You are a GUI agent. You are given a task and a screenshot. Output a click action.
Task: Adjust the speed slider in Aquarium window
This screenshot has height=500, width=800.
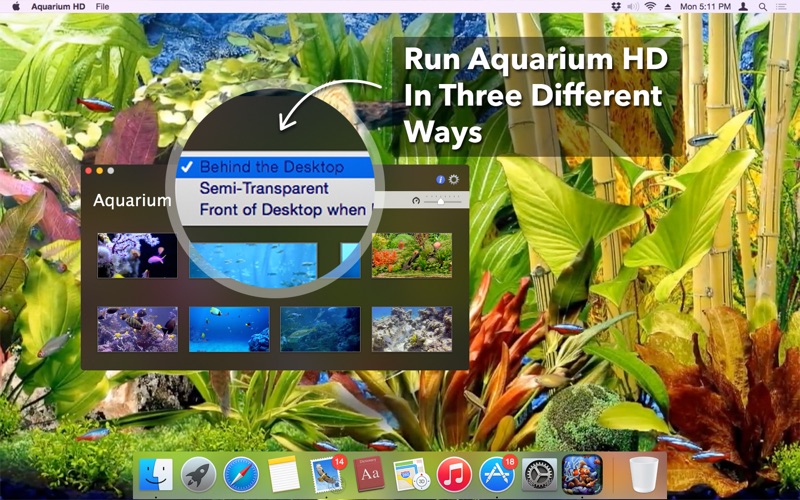coord(440,201)
